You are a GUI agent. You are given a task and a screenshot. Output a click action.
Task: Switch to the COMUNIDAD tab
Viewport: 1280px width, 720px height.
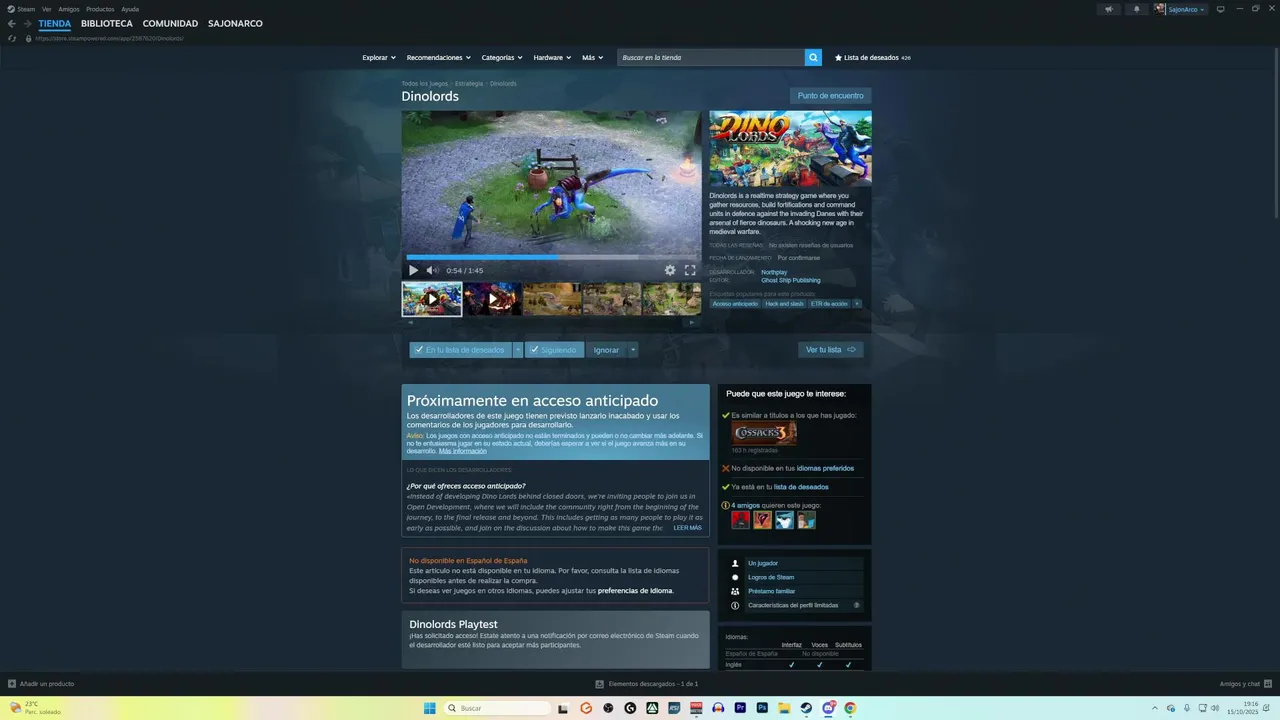tap(170, 23)
